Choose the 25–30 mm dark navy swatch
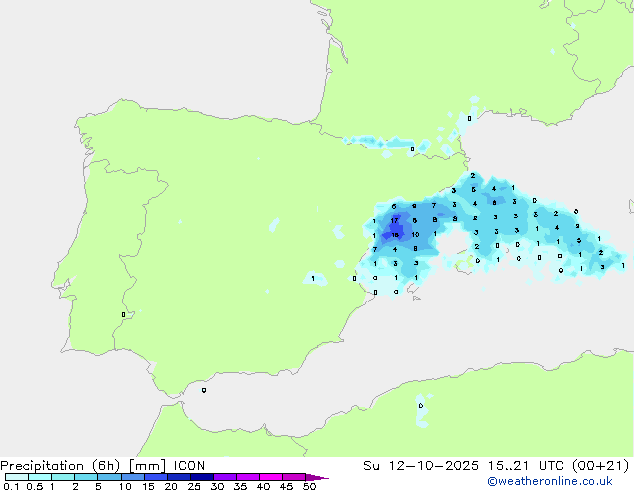Screen dimensions: 634x490 click(202, 477)
